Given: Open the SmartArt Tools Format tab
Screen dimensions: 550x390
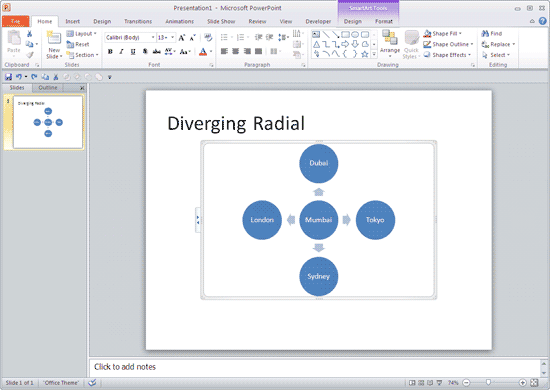Looking at the screenshot, I should 384,21.
